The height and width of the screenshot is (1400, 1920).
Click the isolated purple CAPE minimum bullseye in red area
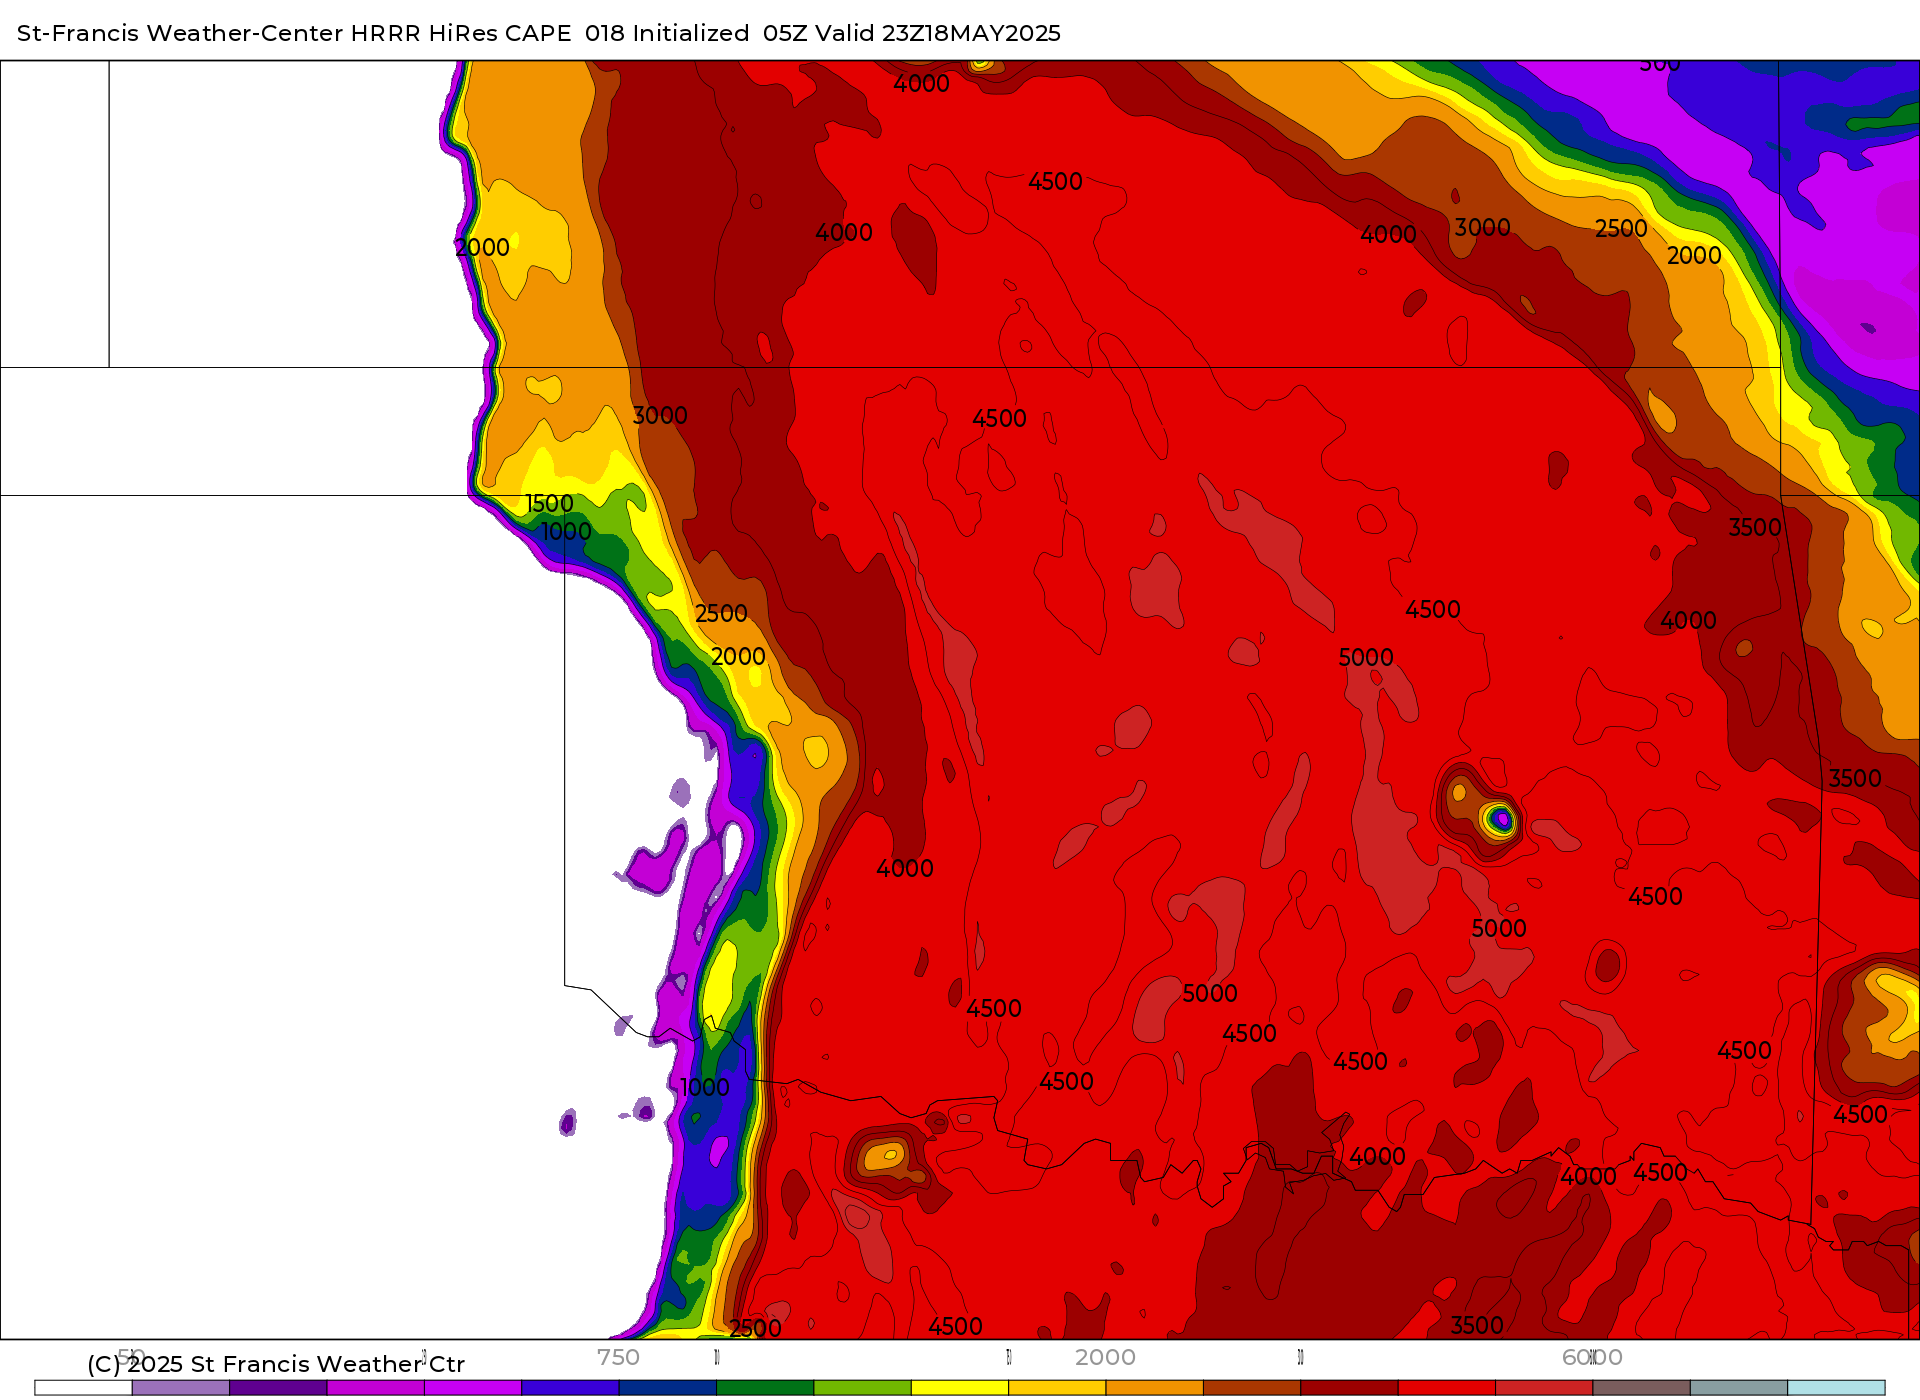click(1502, 820)
